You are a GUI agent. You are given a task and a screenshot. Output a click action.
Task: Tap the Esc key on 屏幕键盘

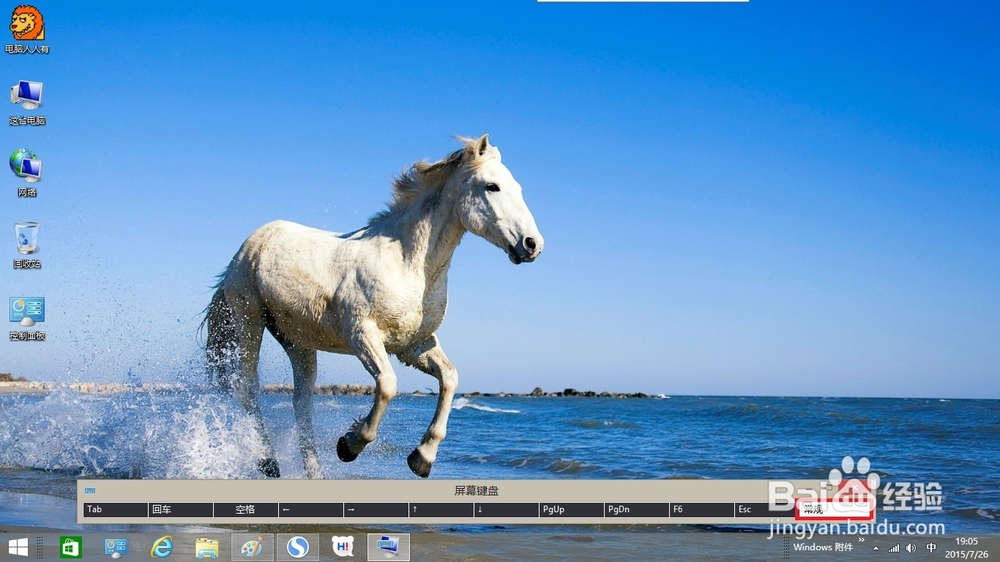coord(767,510)
